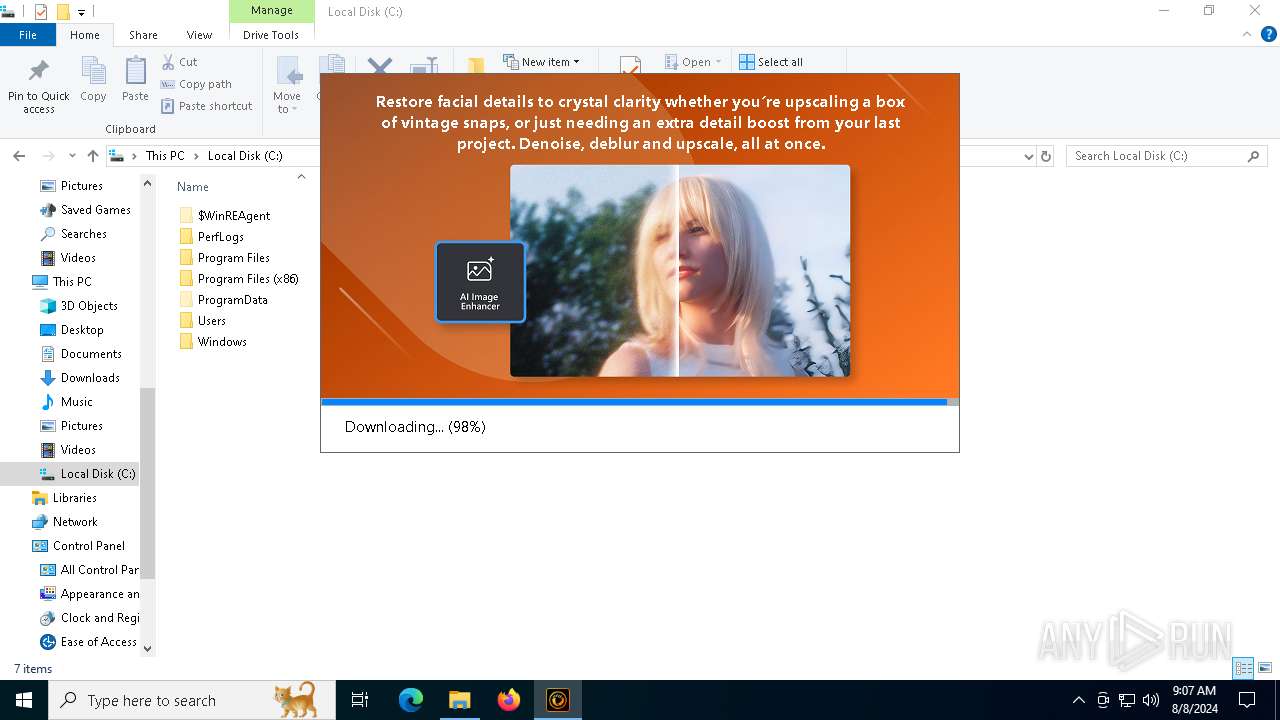Viewport: 1280px width, 720px height.
Task: Click Select all in ribbon
Action: coord(771,62)
